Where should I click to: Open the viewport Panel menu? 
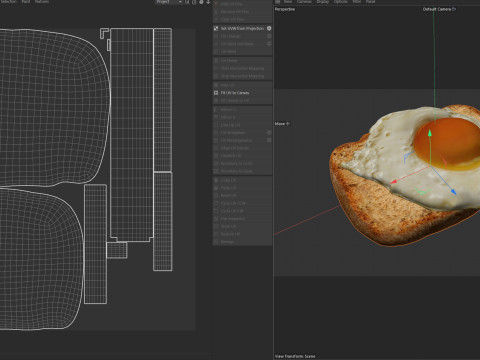point(370,2)
